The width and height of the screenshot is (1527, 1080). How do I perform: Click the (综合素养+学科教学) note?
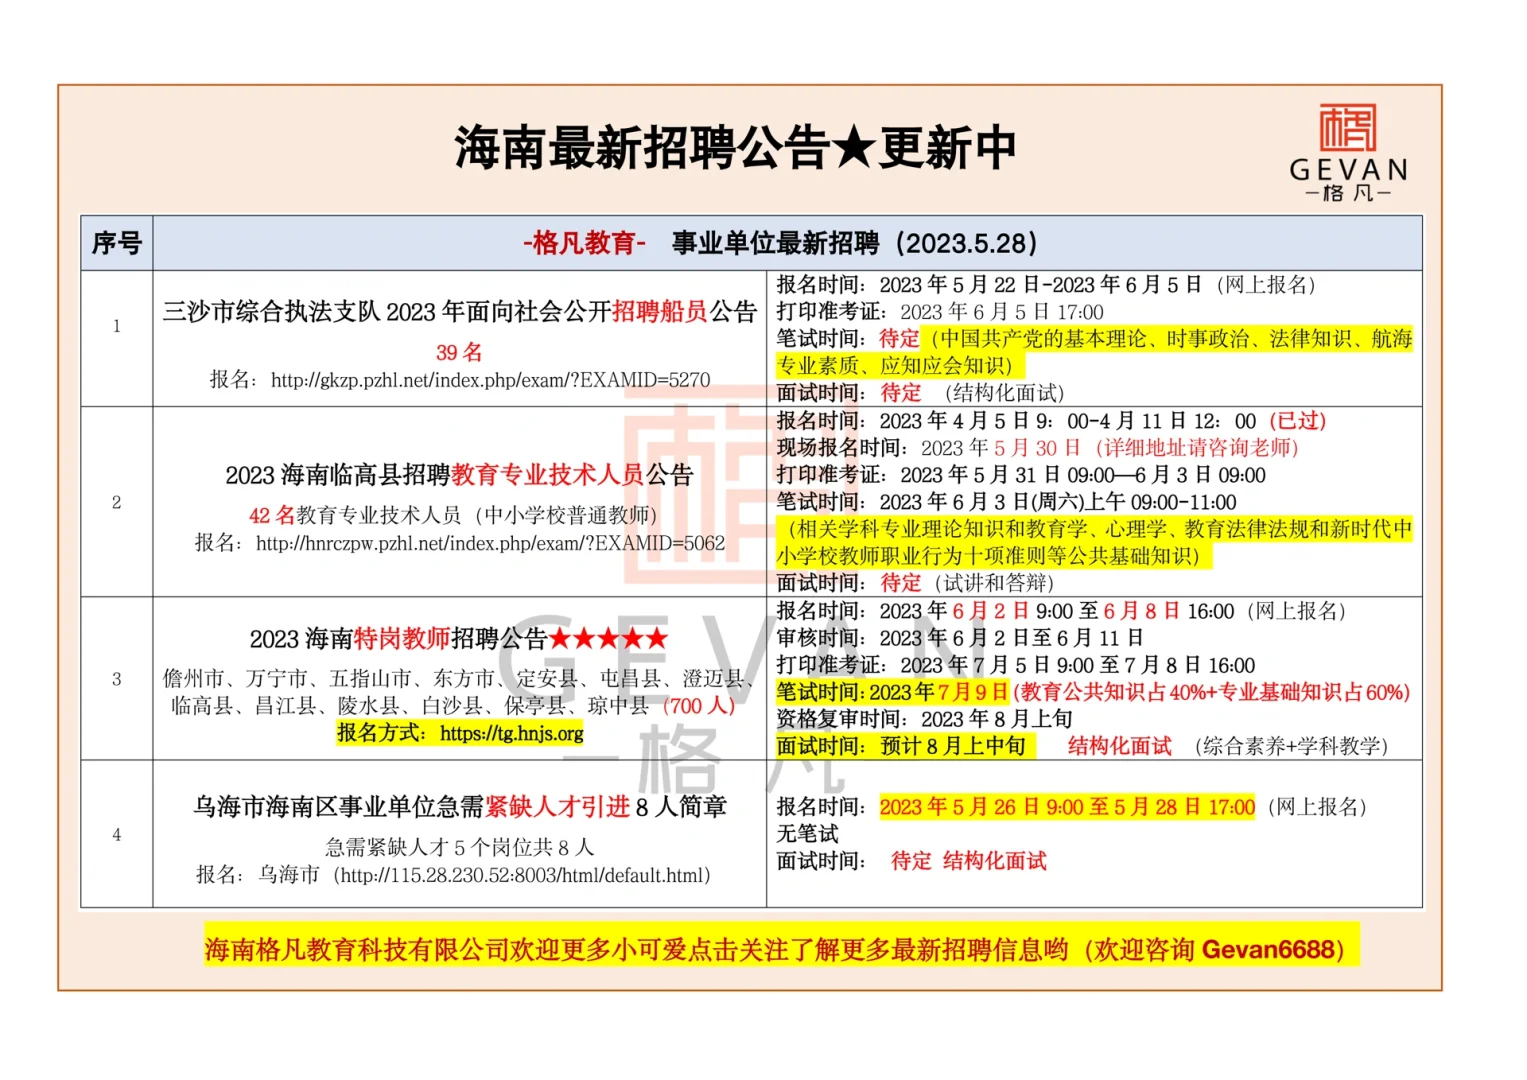coord(1291,746)
